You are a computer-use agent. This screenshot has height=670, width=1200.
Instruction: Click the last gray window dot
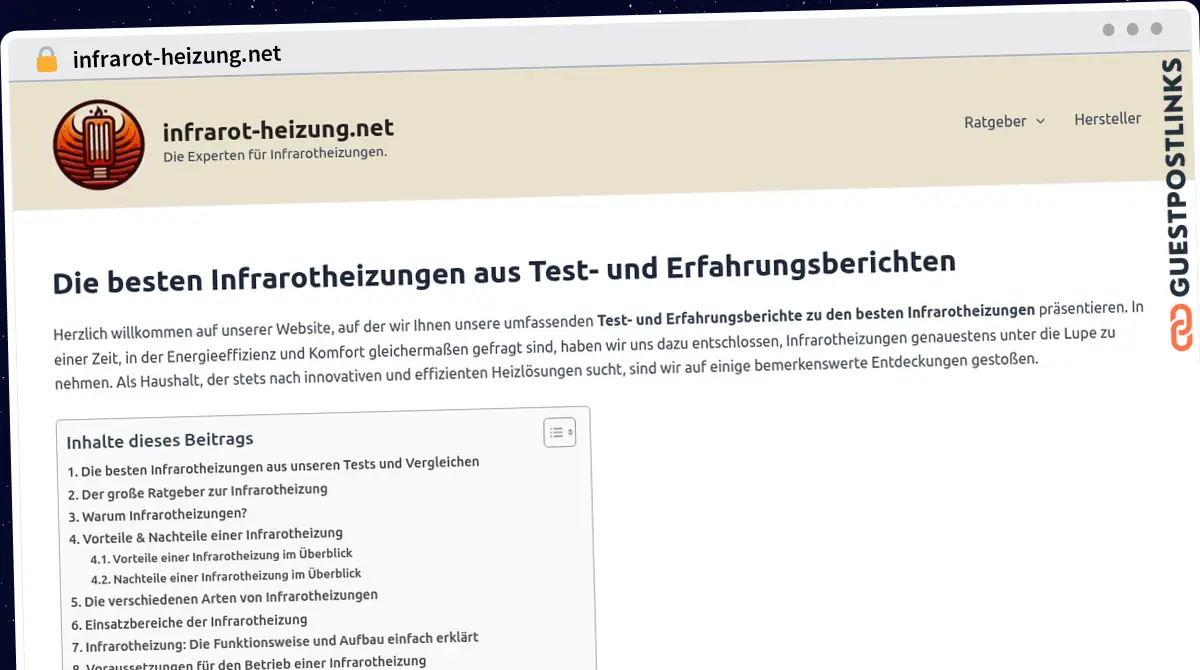point(1156,30)
